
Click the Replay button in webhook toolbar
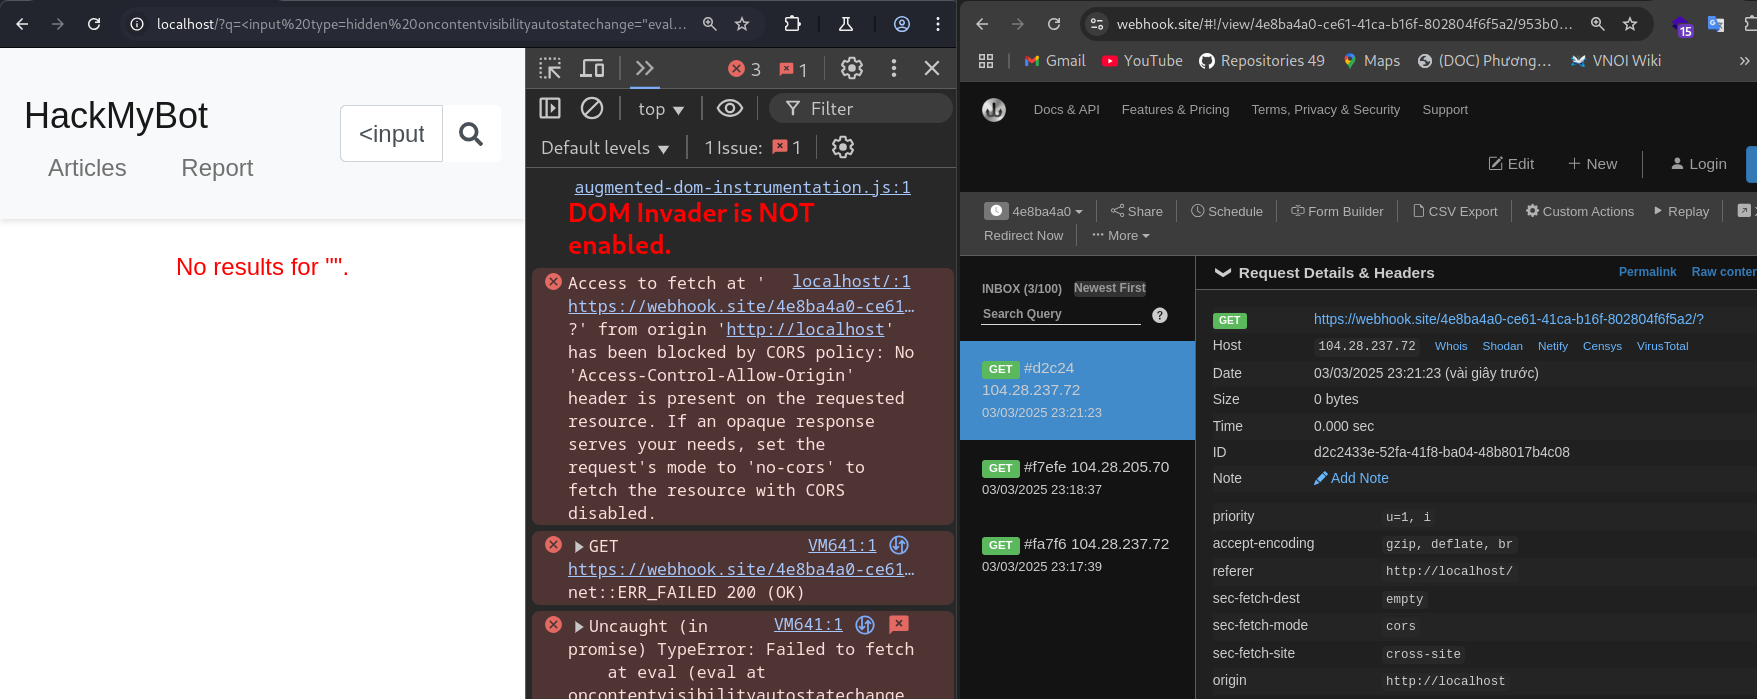1681,211
